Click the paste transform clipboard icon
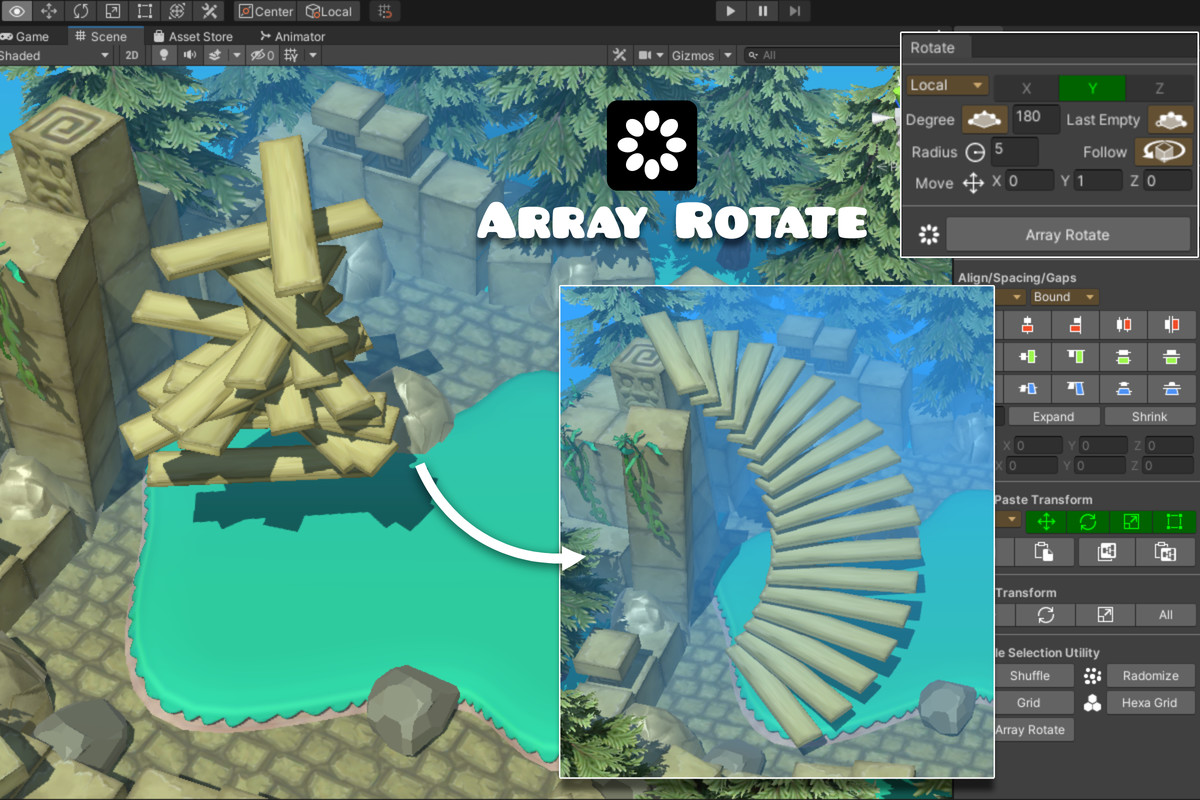Viewport: 1200px width, 800px height. coord(1045,552)
